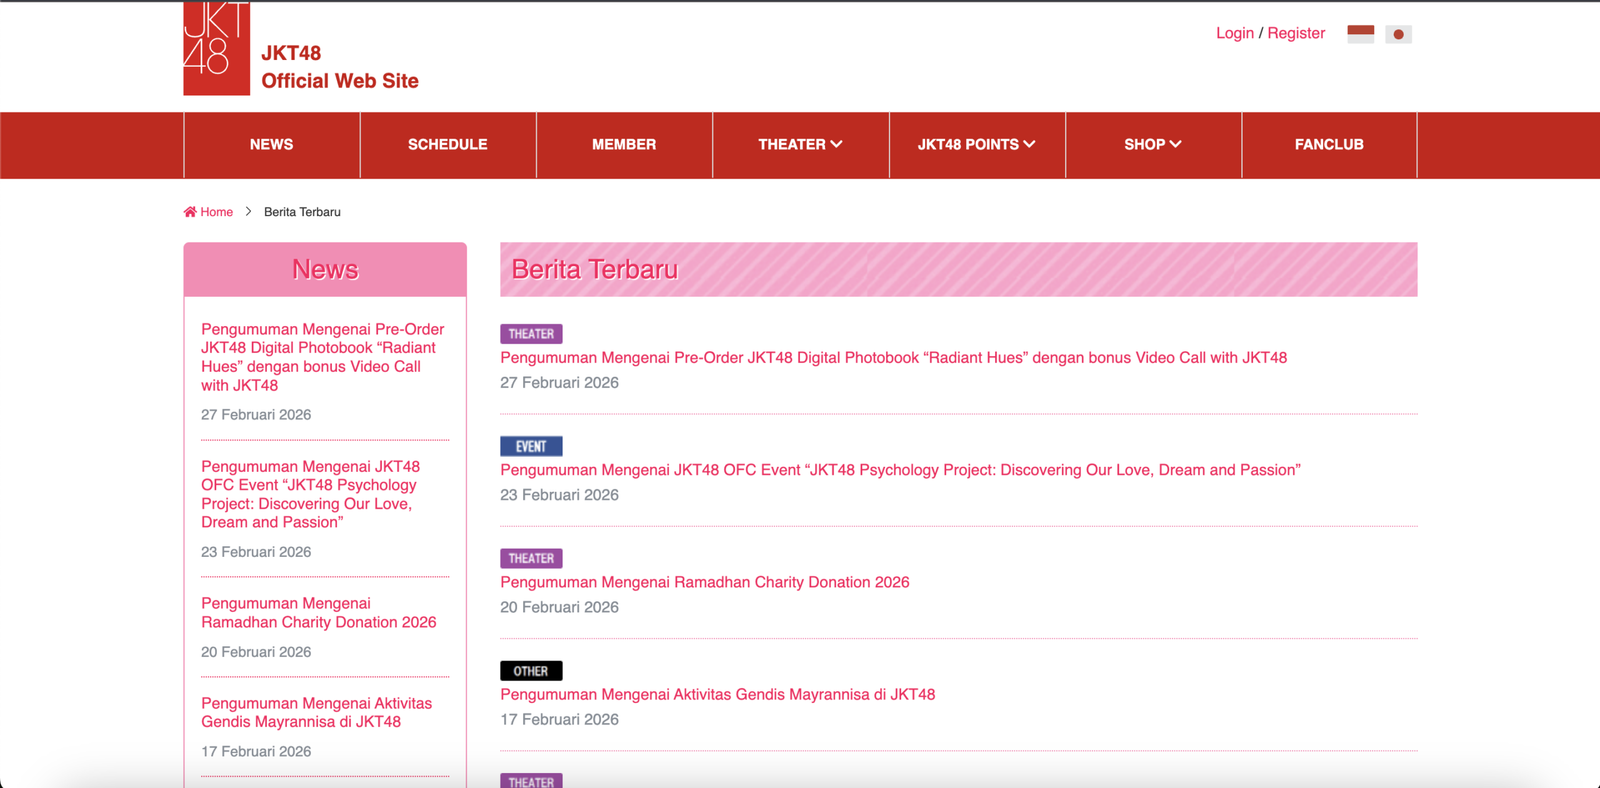
Task: Open main list JKT48 Psychology Project article
Action: click(900, 470)
